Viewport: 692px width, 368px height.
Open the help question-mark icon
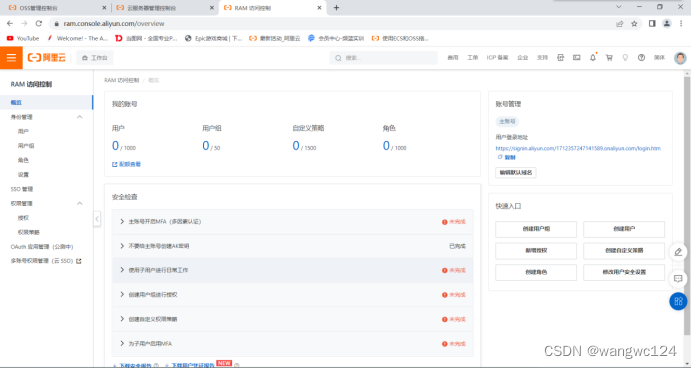coord(641,58)
